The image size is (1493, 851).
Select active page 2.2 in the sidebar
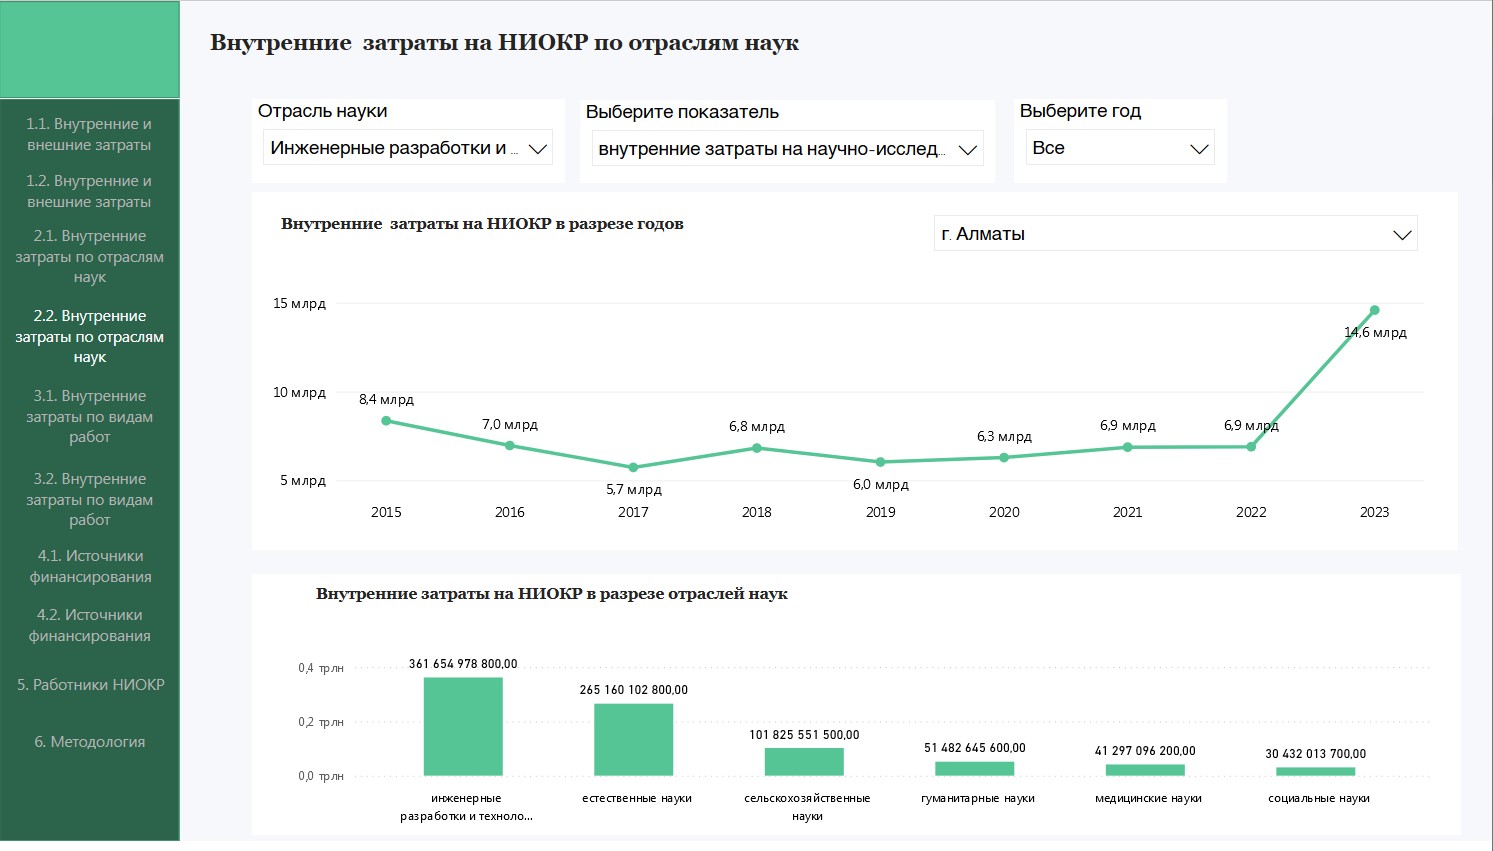tap(89, 336)
